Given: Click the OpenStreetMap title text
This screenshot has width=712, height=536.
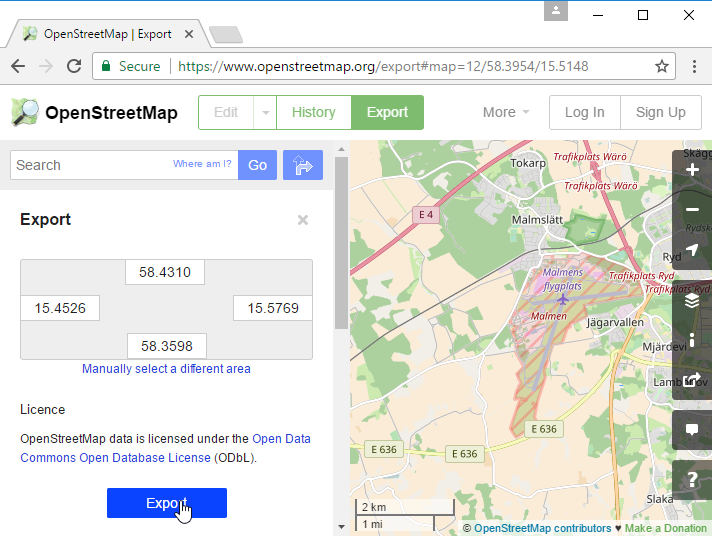Looking at the screenshot, I should (111, 113).
